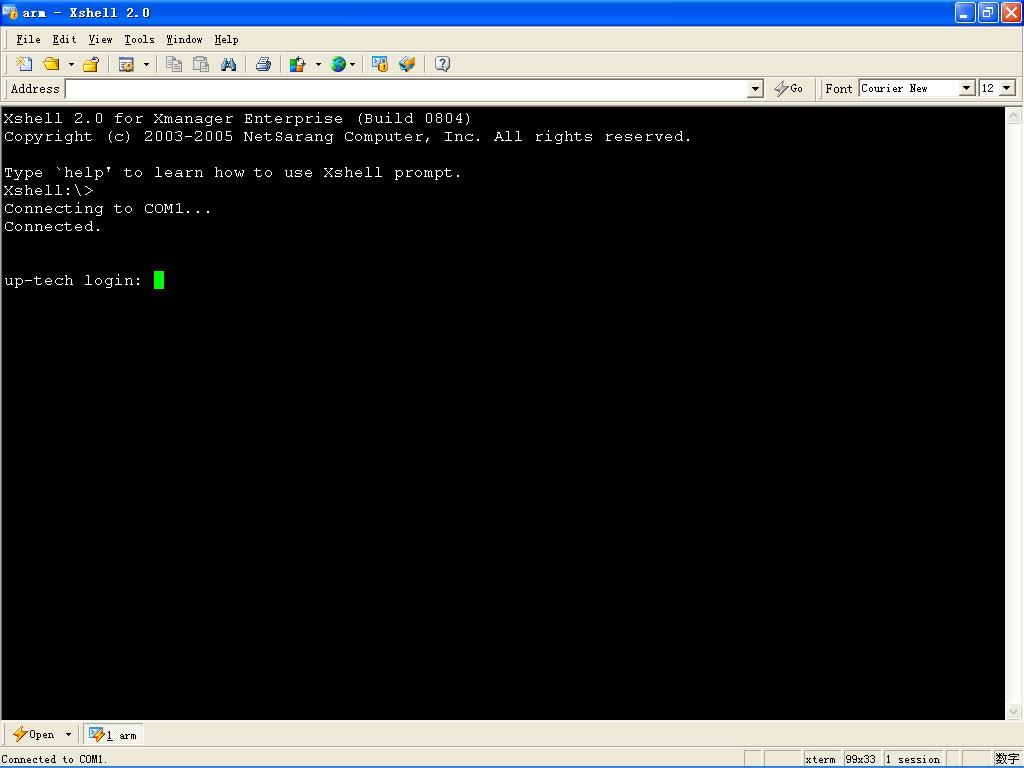Click 'Connecting to COM1...' terminal line
Viewport: 1024px width, 768px height.
108,209
